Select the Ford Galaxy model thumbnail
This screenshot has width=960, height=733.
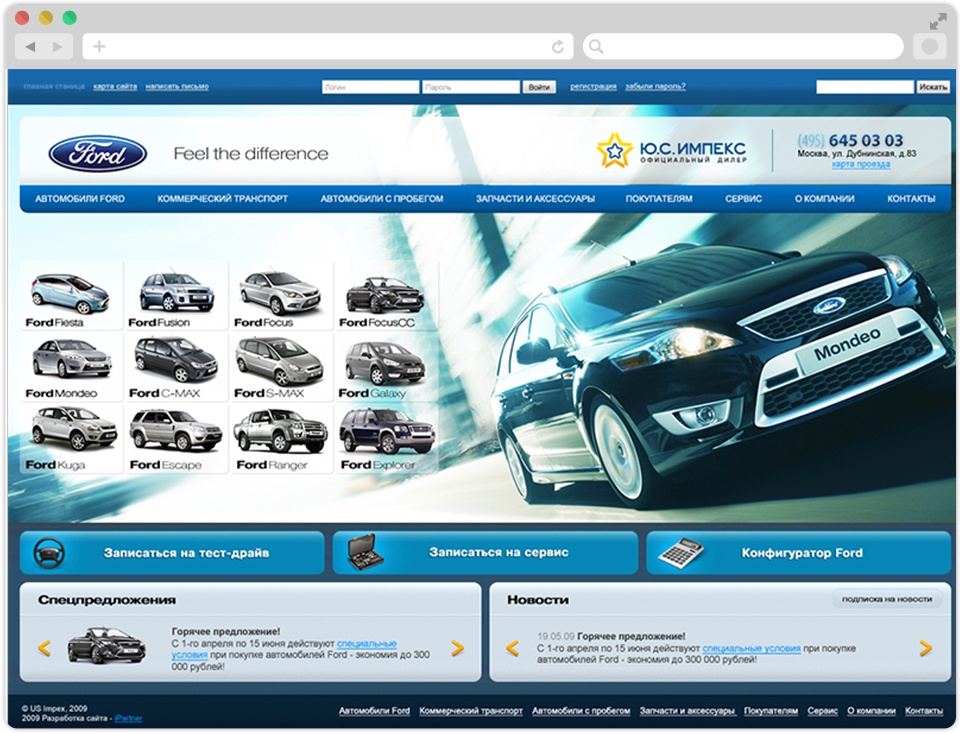tap(387, 367)
